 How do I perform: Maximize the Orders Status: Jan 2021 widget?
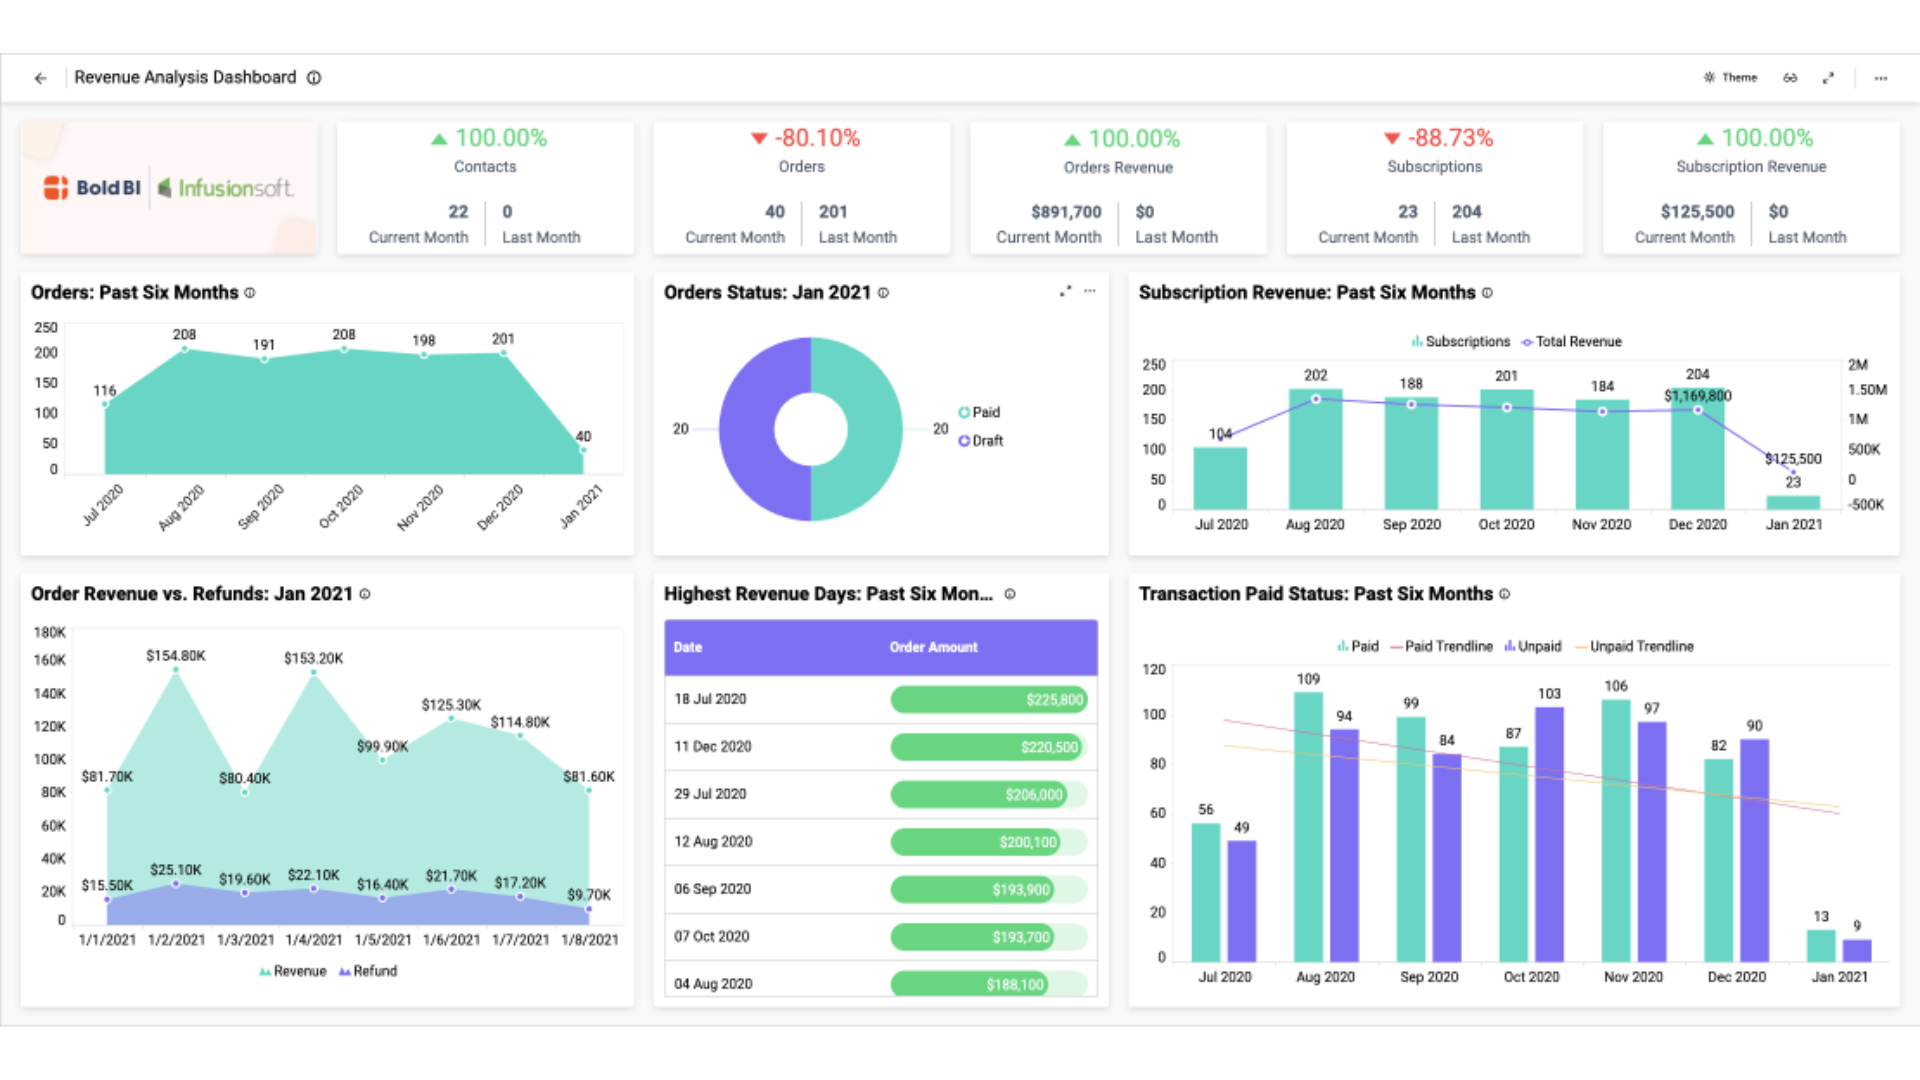[x=1065, y=291]
